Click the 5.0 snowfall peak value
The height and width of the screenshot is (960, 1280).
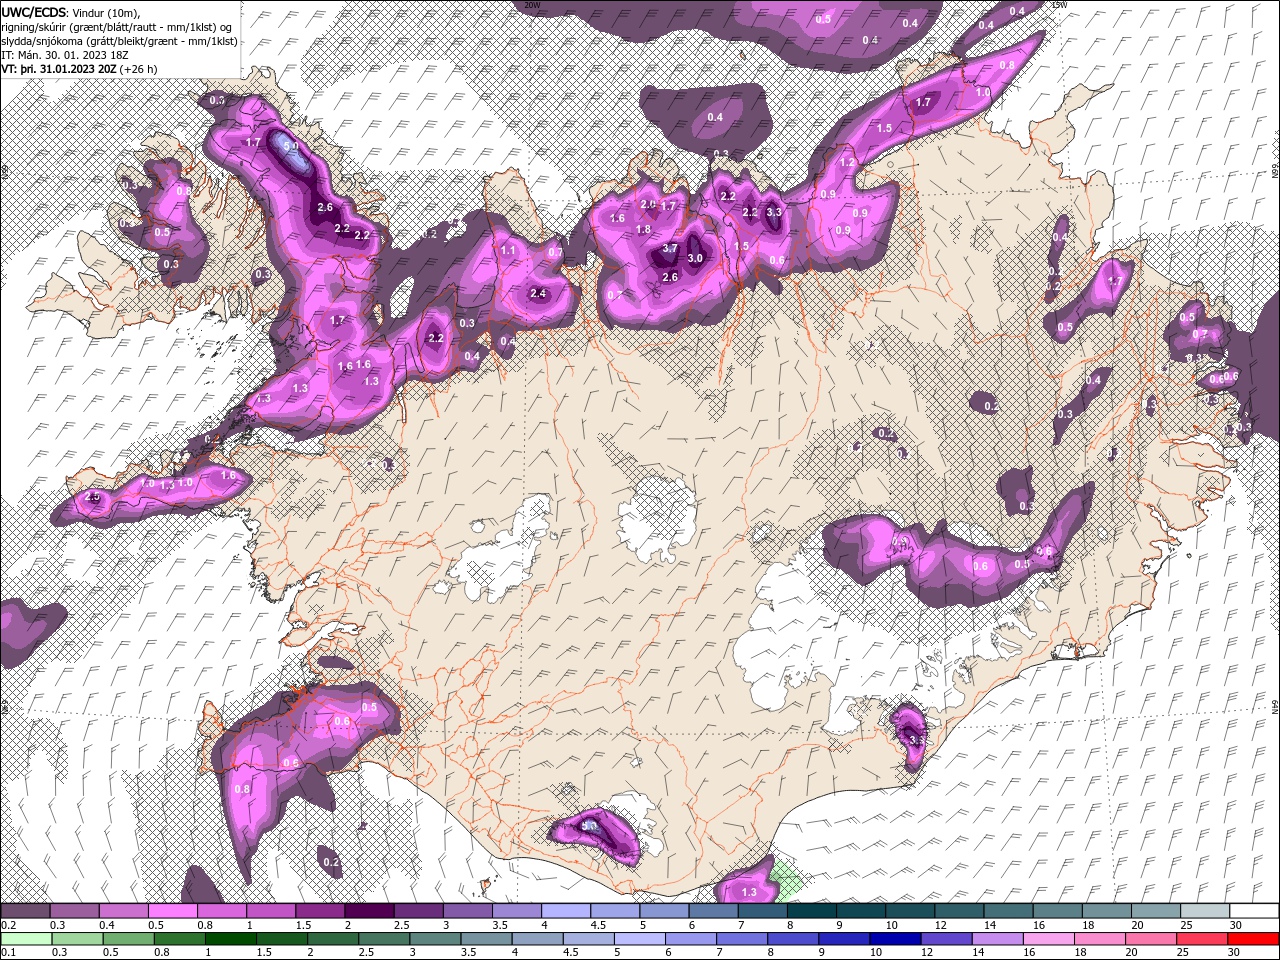tap(291, 146)
